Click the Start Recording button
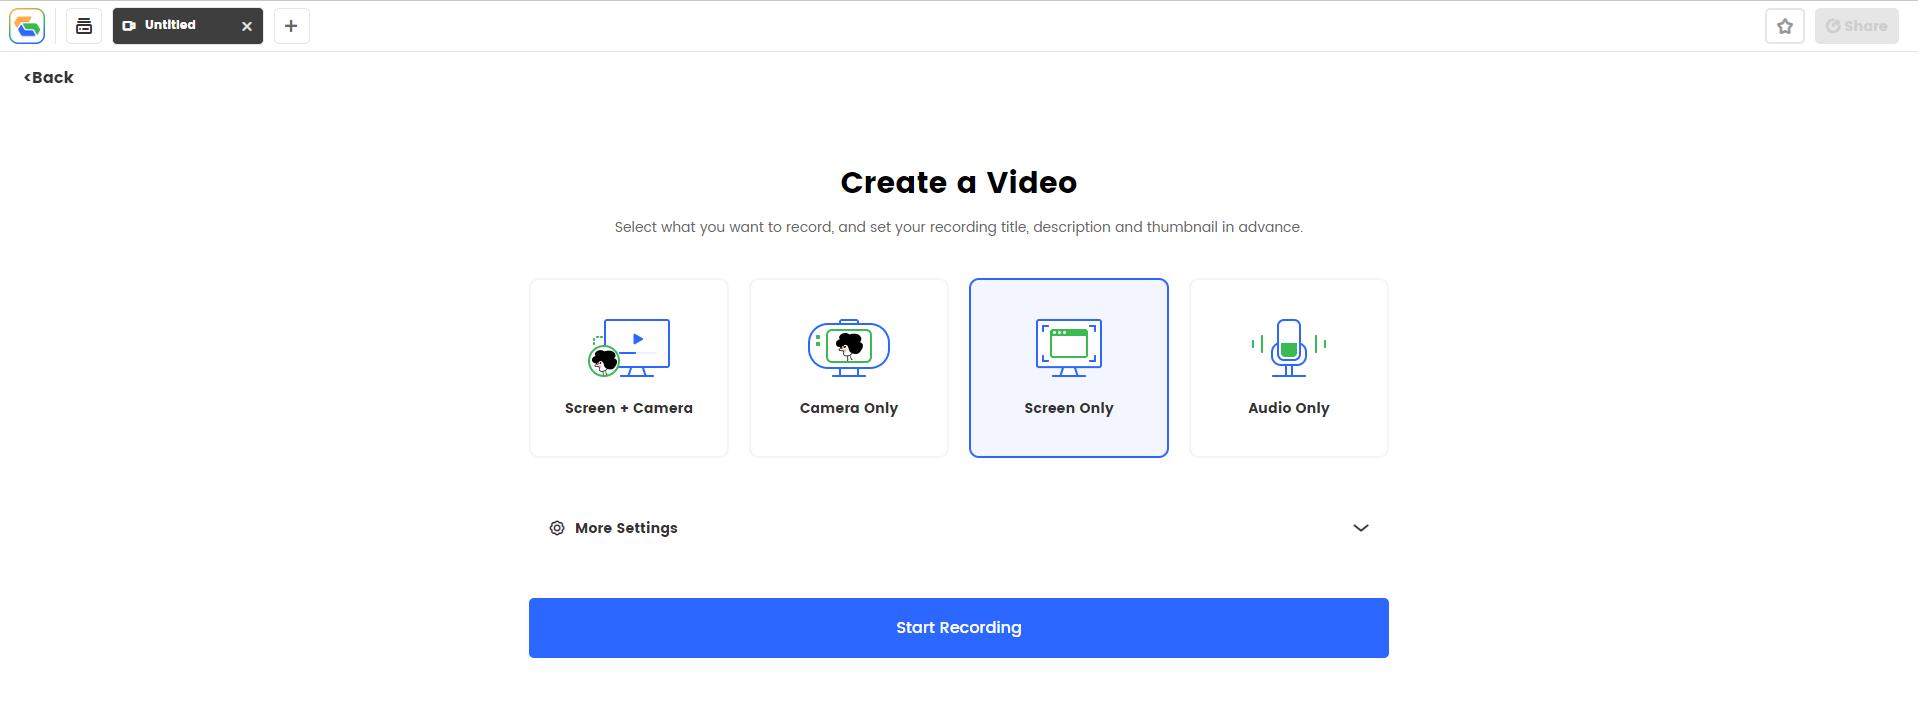 tap(959, 628)
